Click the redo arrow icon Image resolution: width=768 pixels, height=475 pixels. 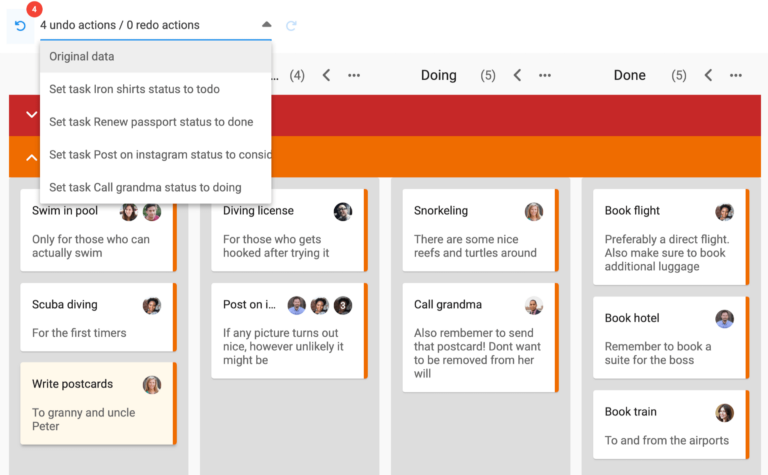tap(291, 25)
